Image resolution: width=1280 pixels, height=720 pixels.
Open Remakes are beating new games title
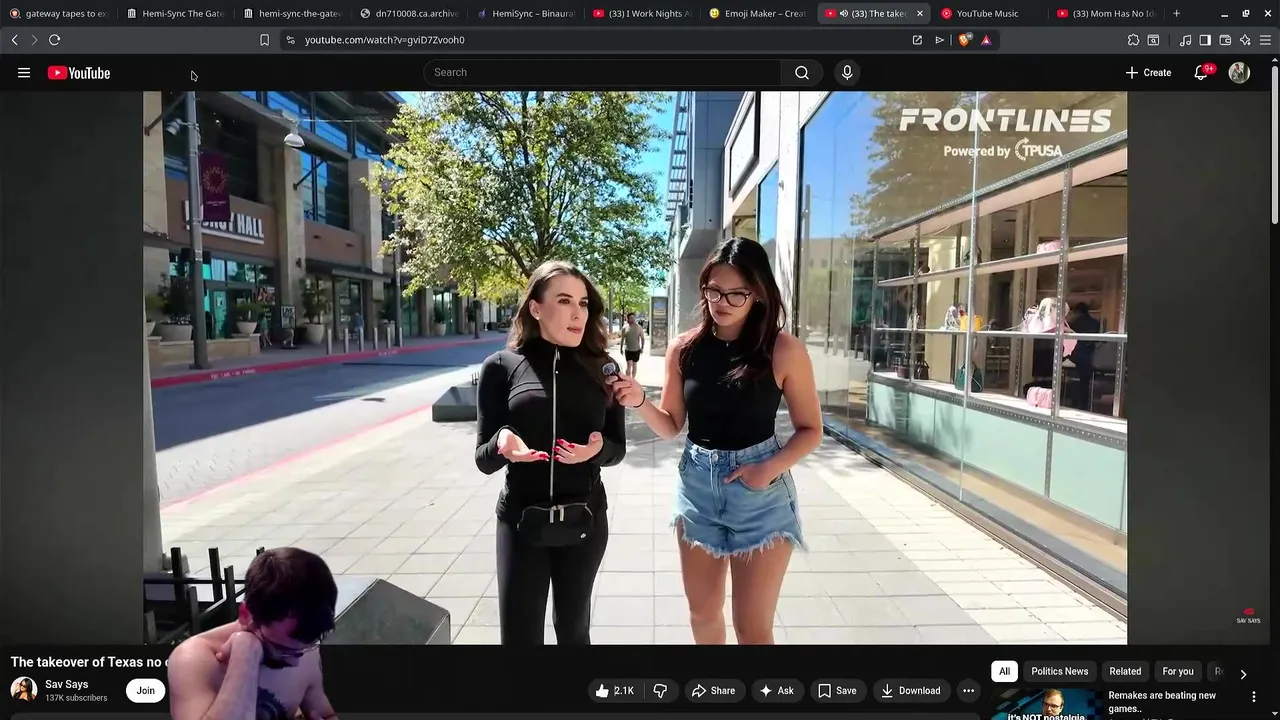pos(1162,702)
